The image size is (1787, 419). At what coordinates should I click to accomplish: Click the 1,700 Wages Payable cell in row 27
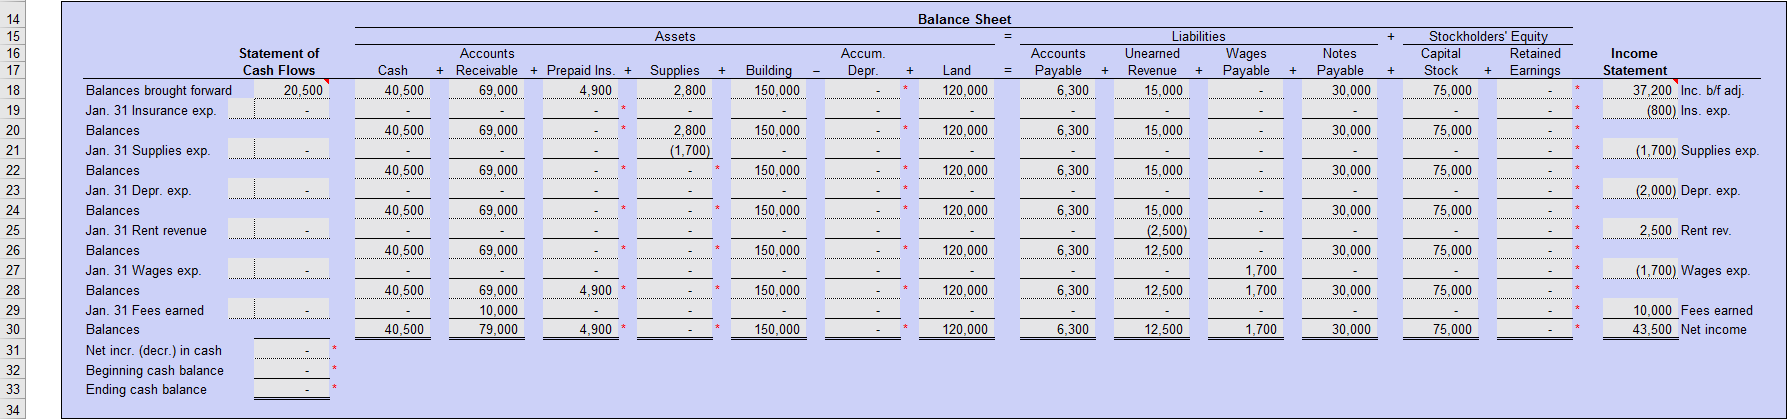[1244, 270]
